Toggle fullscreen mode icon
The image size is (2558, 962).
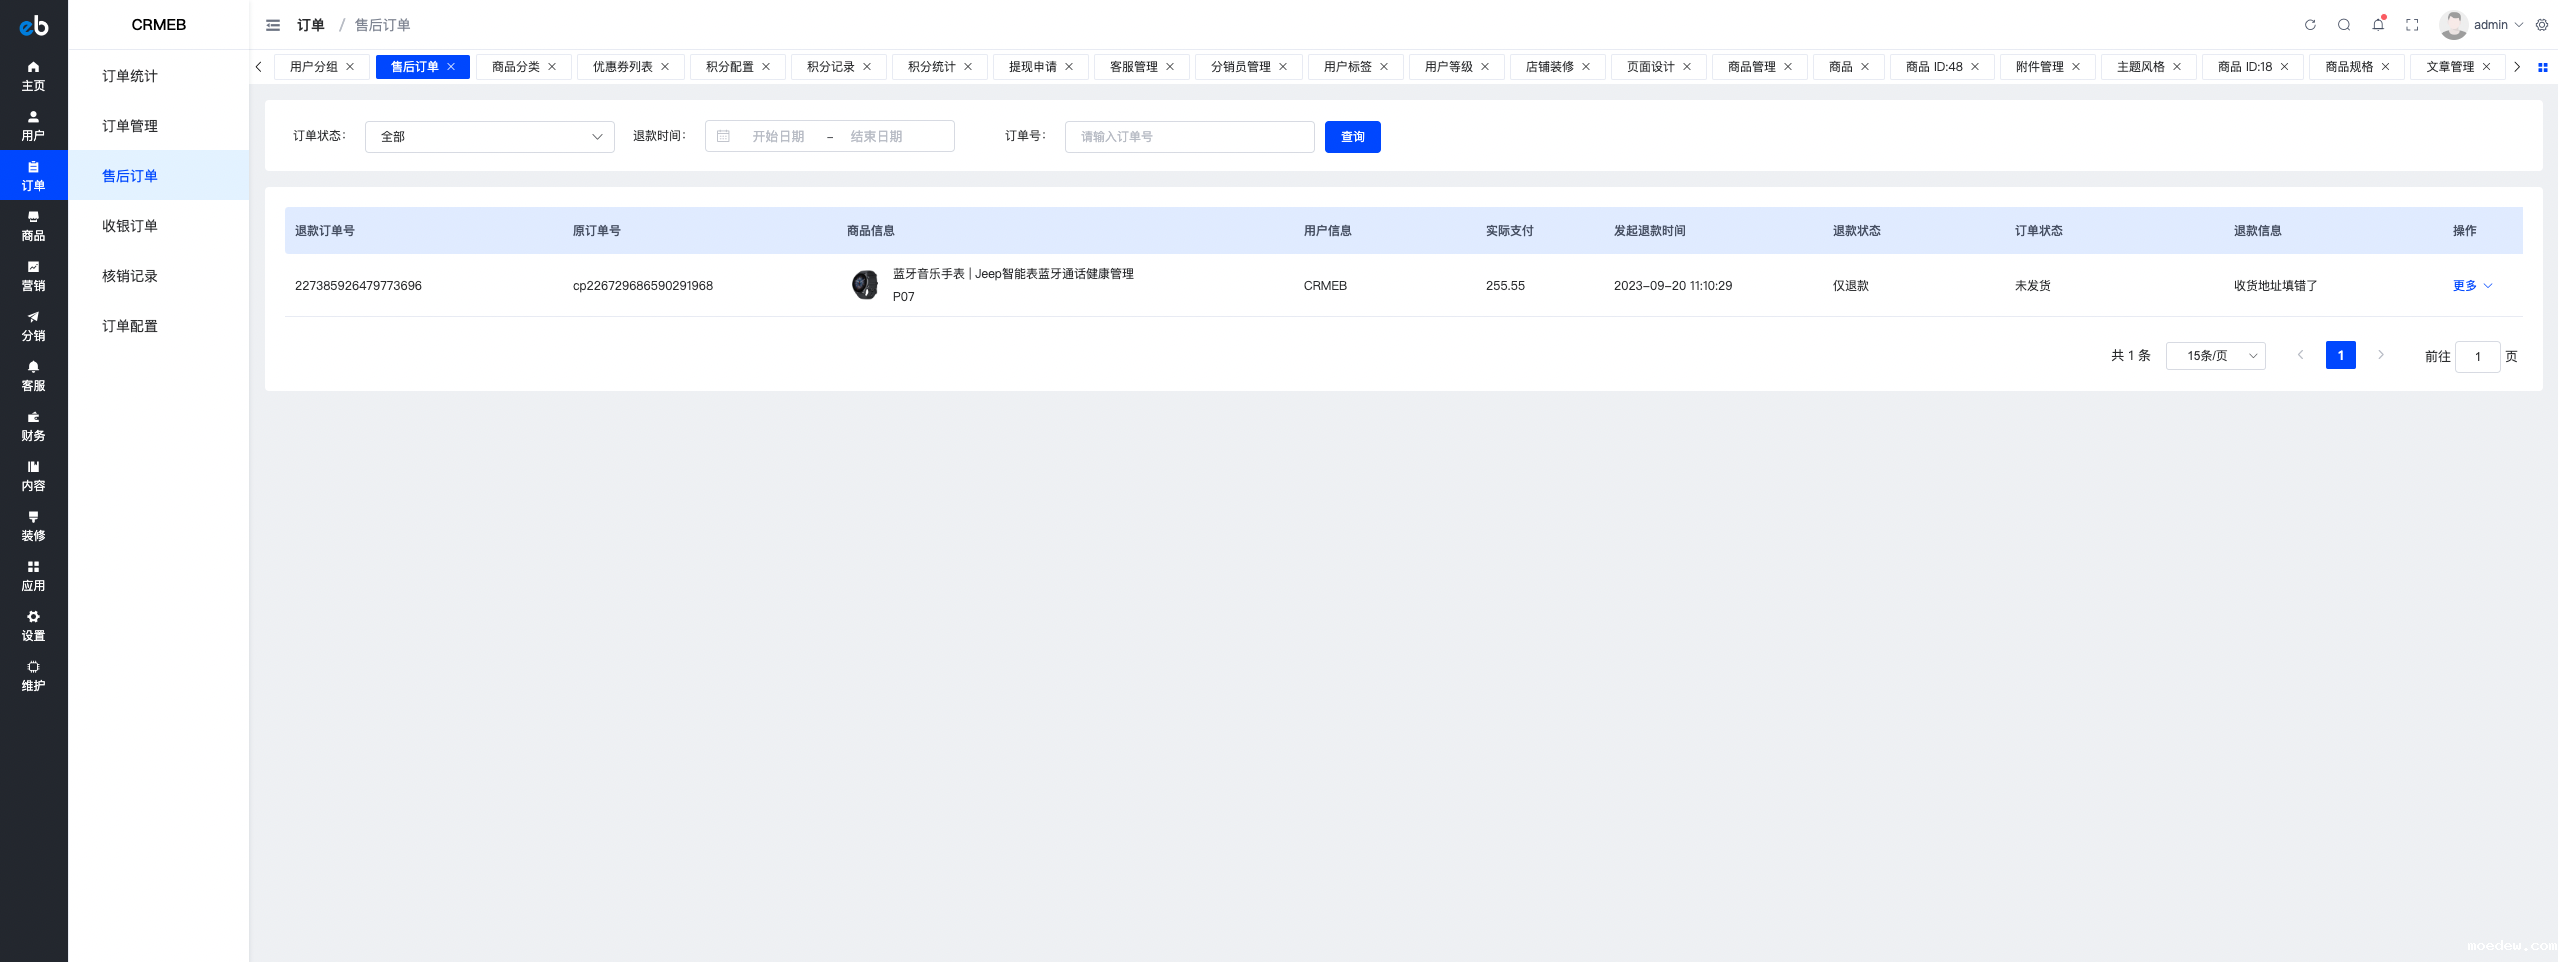click(x=2412, y=25)
